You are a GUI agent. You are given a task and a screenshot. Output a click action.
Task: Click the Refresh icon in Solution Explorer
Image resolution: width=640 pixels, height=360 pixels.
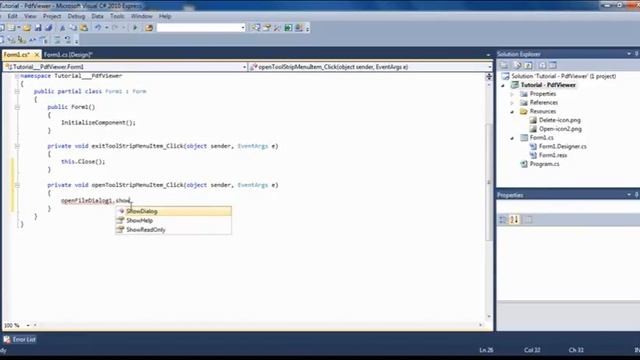point(528,65)
